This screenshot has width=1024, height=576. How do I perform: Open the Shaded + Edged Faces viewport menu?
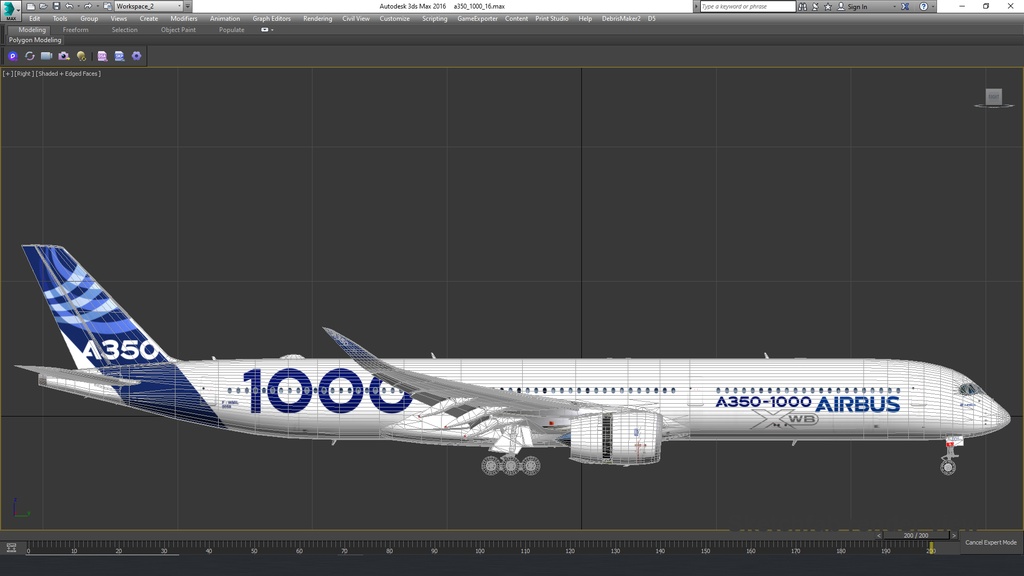point(68,74)
